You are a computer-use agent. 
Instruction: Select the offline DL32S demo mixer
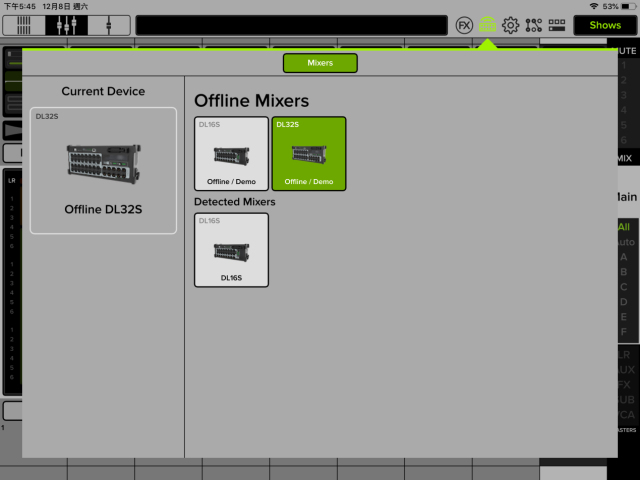[309, 153]
